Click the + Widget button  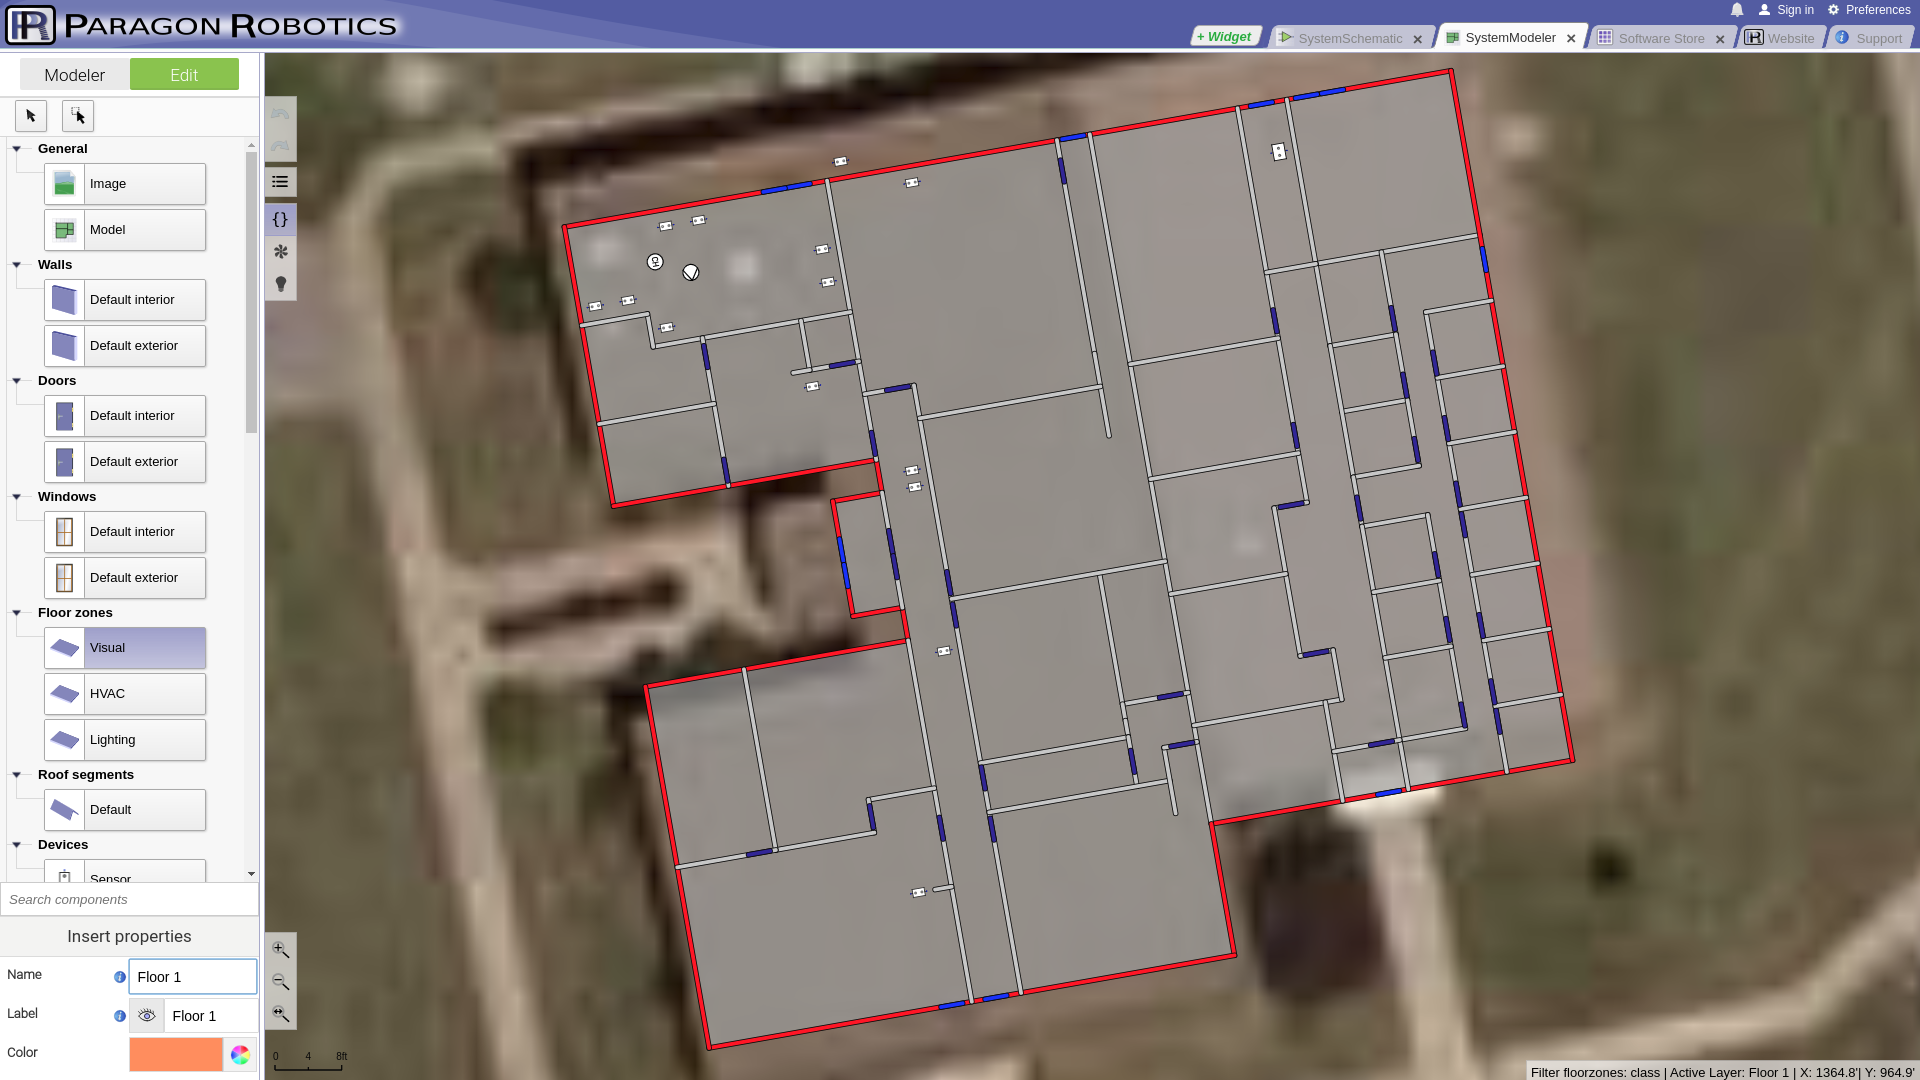1224,37
